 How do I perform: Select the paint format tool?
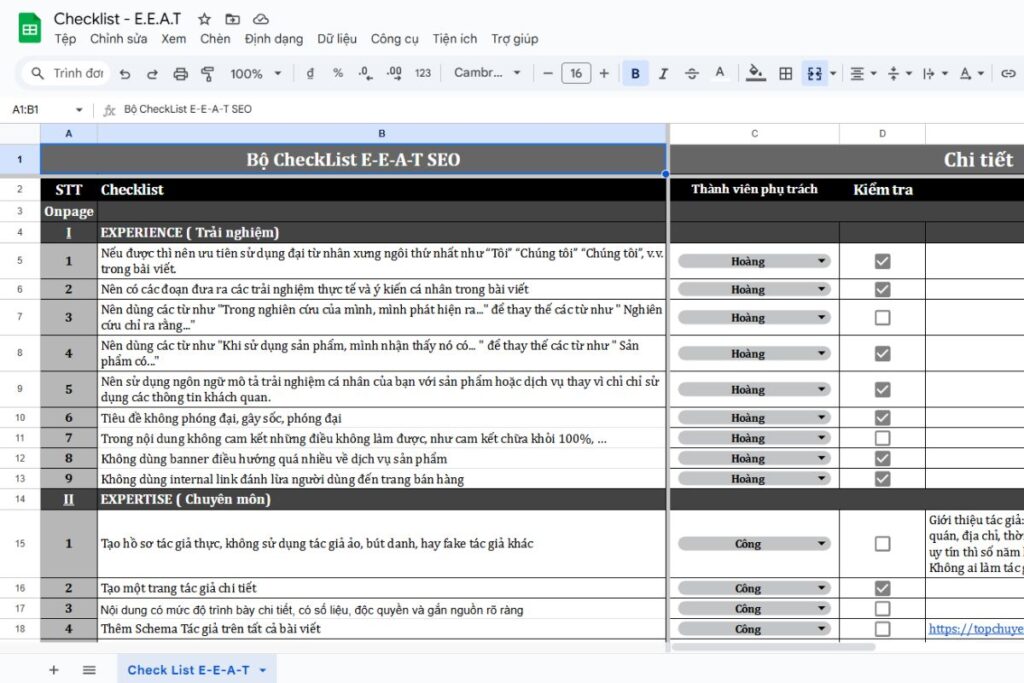(x=208, y=73)
